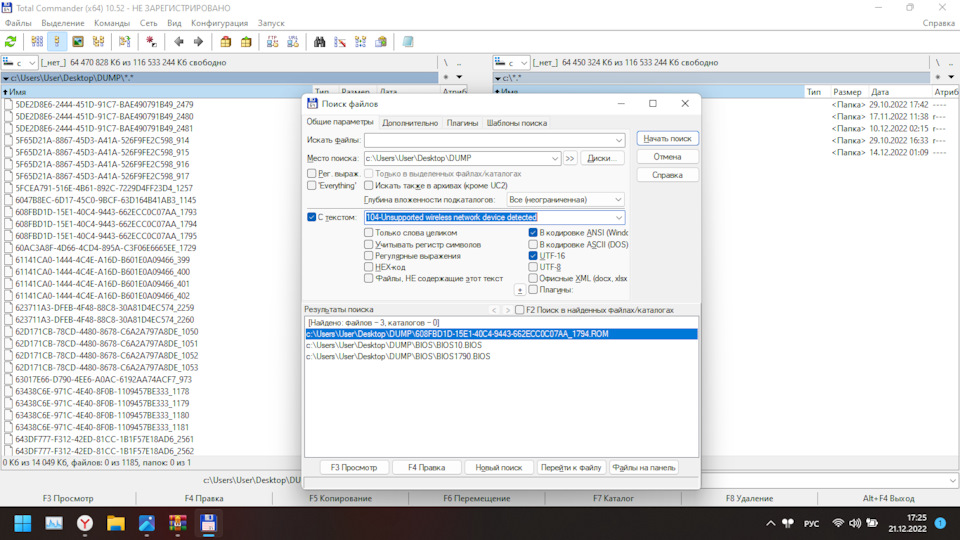The height and width of the screenshot is (540, 960).
Task: Select result BIOS1790.BIOS in results list
Action: 398,356
